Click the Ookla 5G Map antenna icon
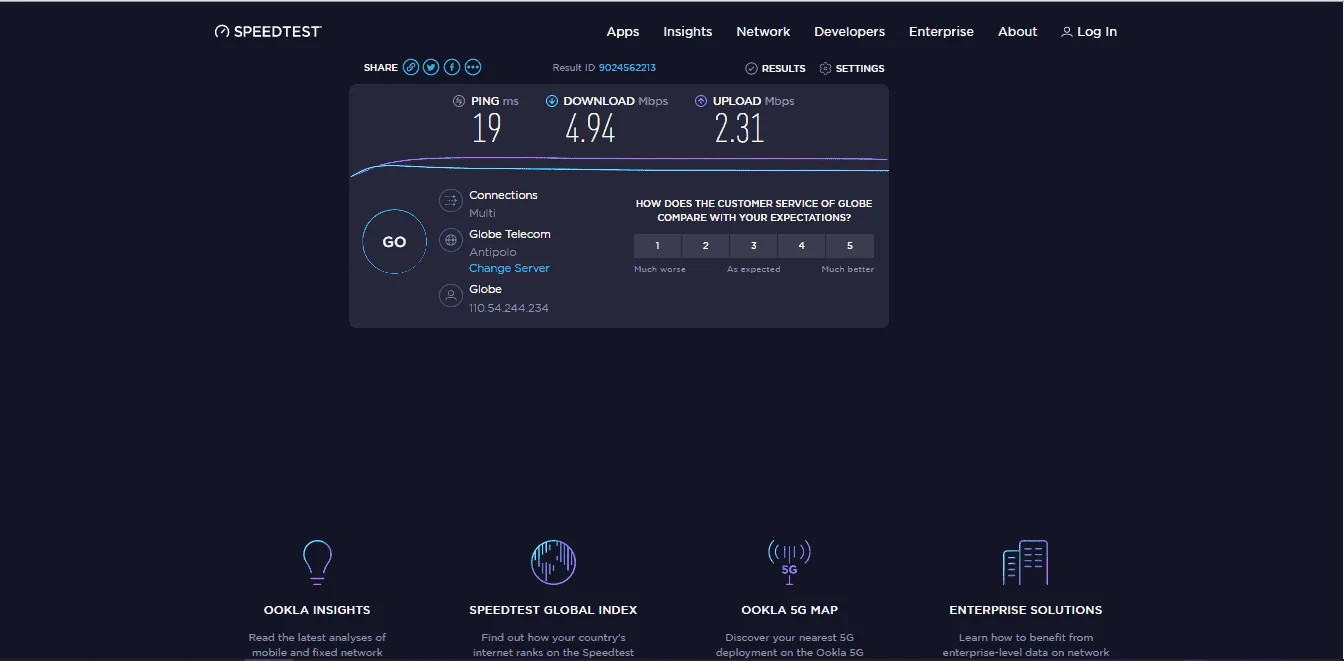 coord(789,562)
